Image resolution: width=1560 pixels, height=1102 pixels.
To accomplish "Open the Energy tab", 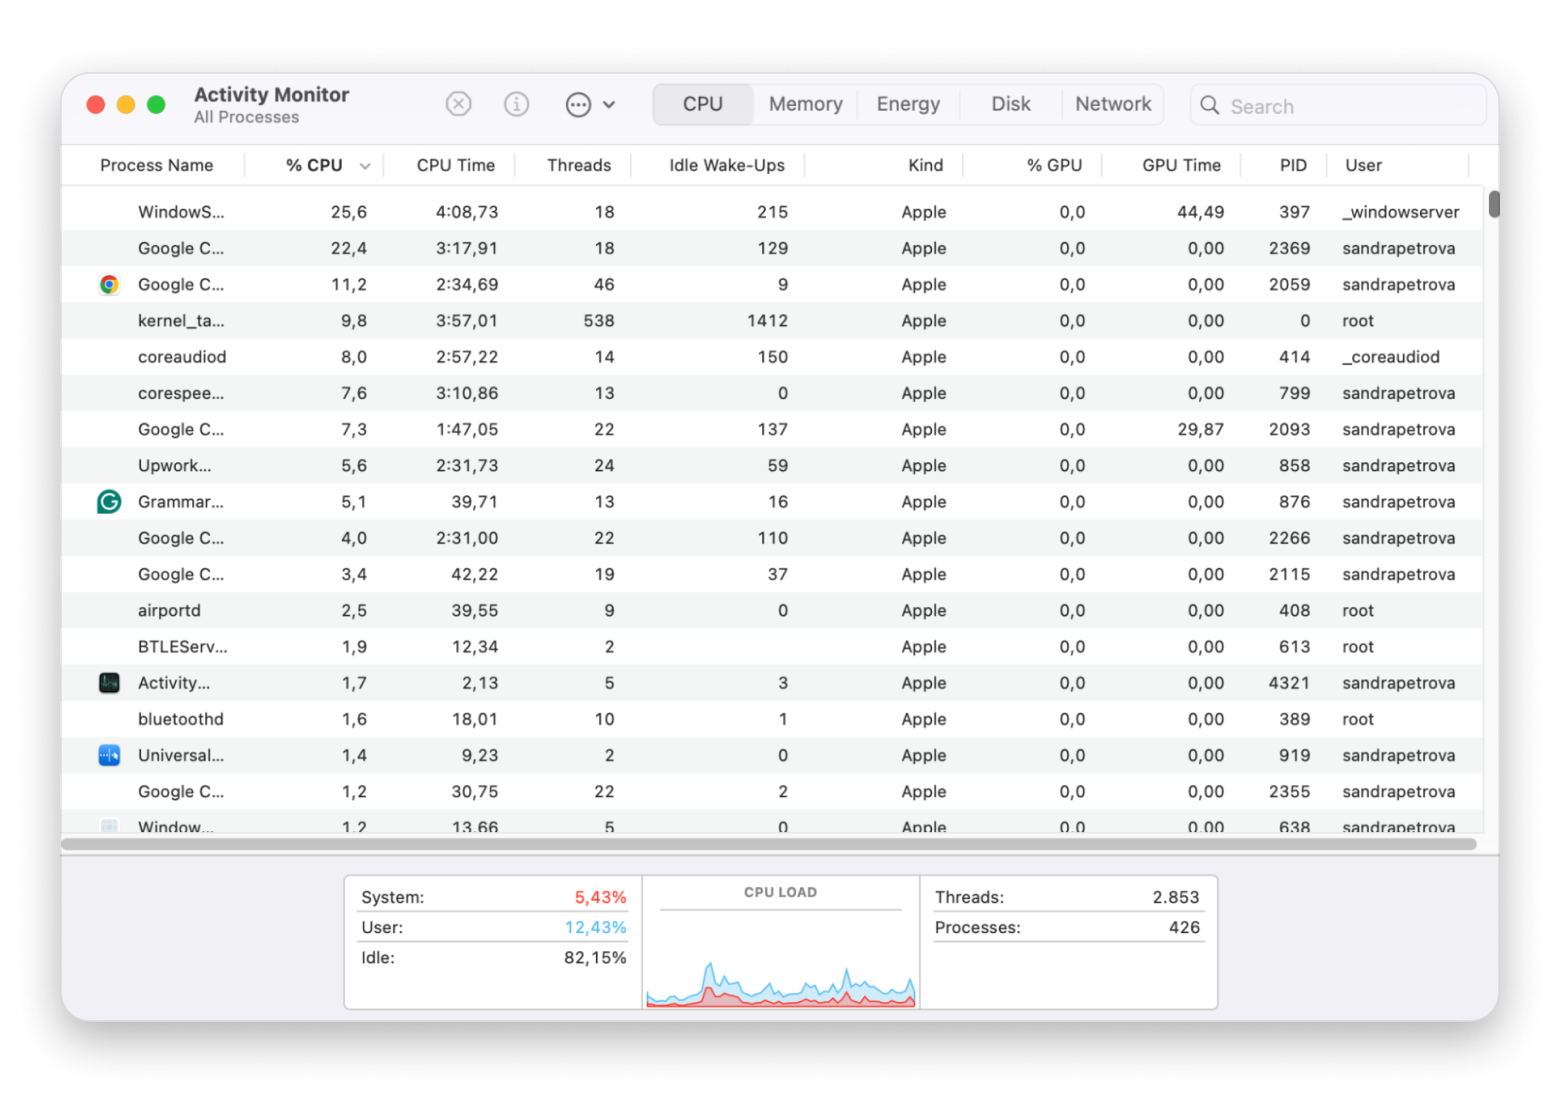I will (x=908, y=104).
